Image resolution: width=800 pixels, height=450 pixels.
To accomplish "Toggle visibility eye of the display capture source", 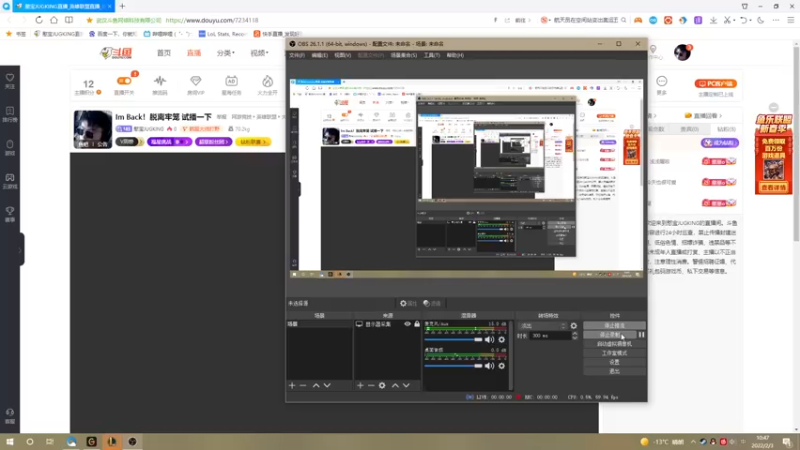I will (407, 324).
